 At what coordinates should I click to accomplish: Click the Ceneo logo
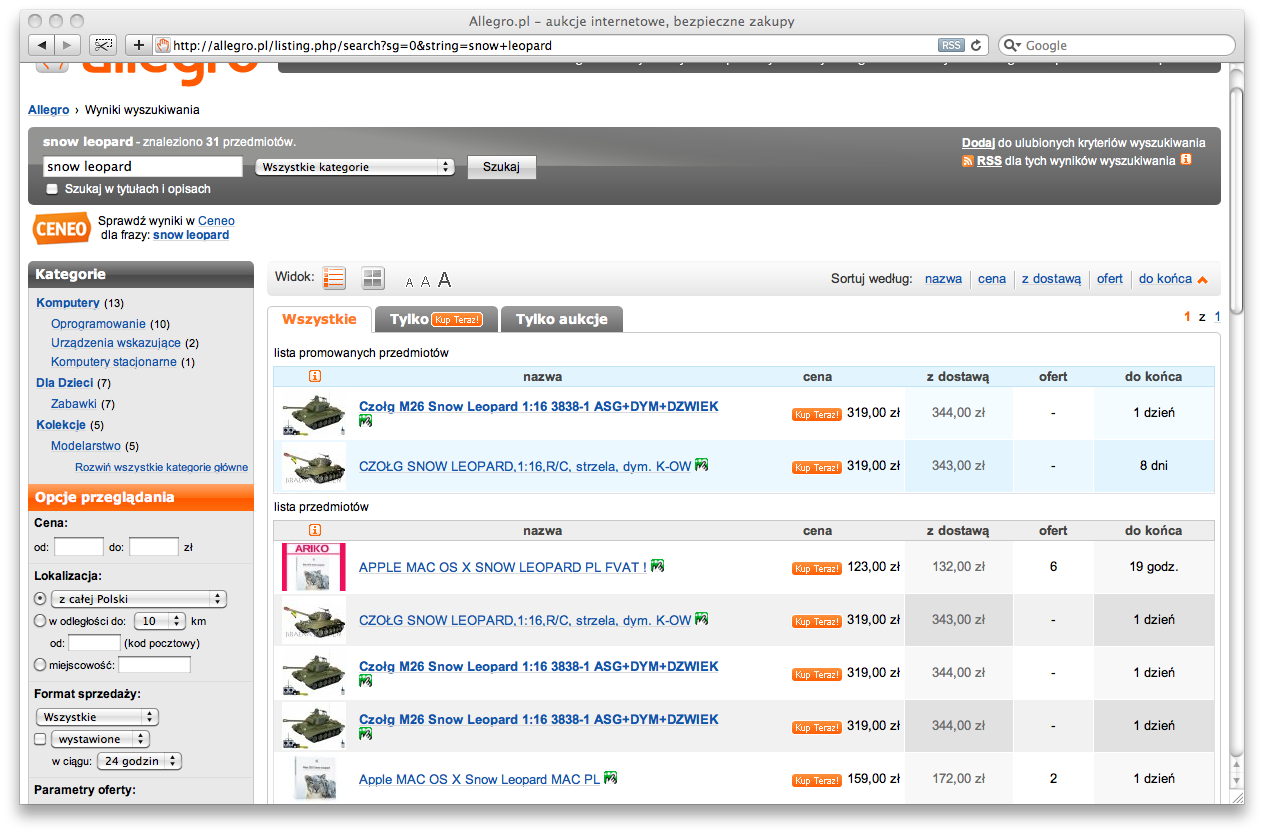coord(62,229)
